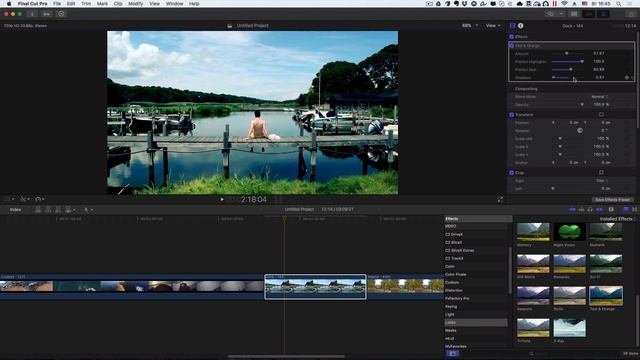Click the Transform on-screen controls icon
640x360 pixels.
[601, 115]
